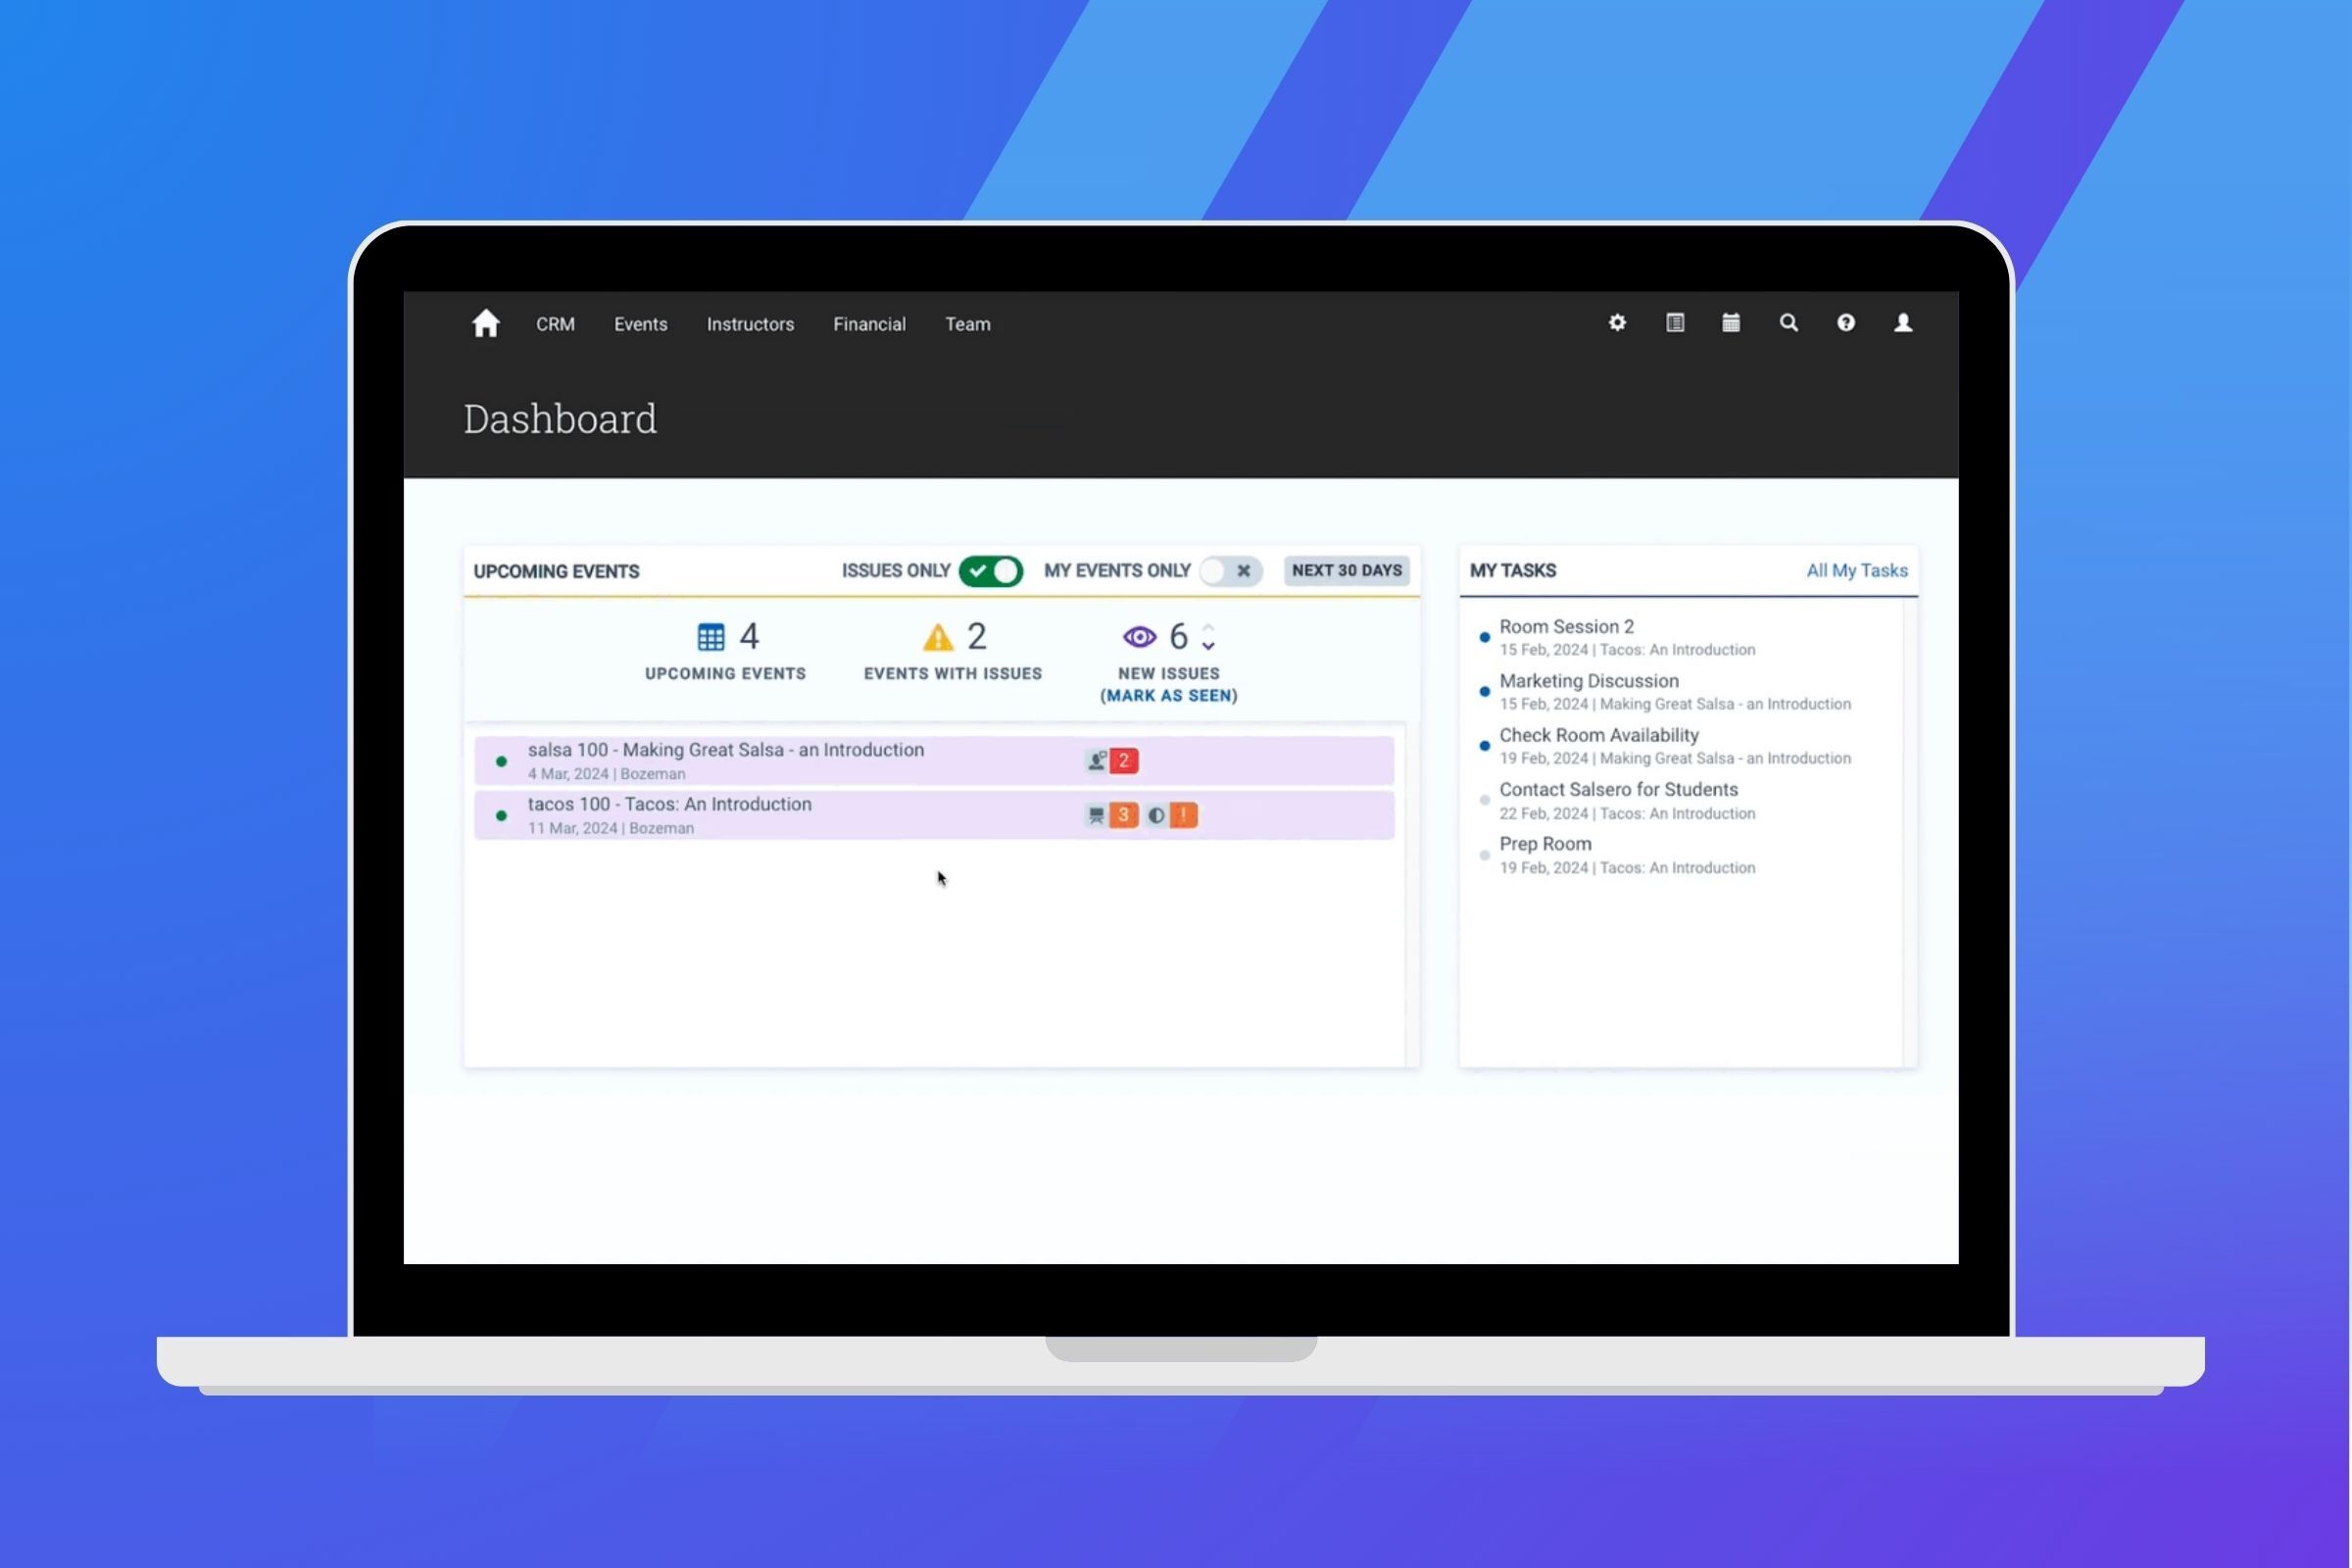
Task: Open the Events menu
Action: [x=640, y=323]
